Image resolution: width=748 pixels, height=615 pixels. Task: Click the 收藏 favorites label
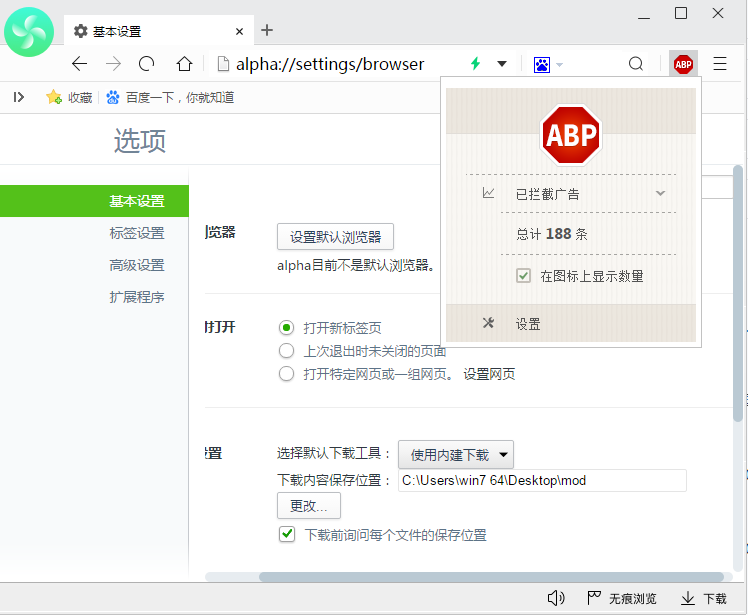tap(80, 97)
